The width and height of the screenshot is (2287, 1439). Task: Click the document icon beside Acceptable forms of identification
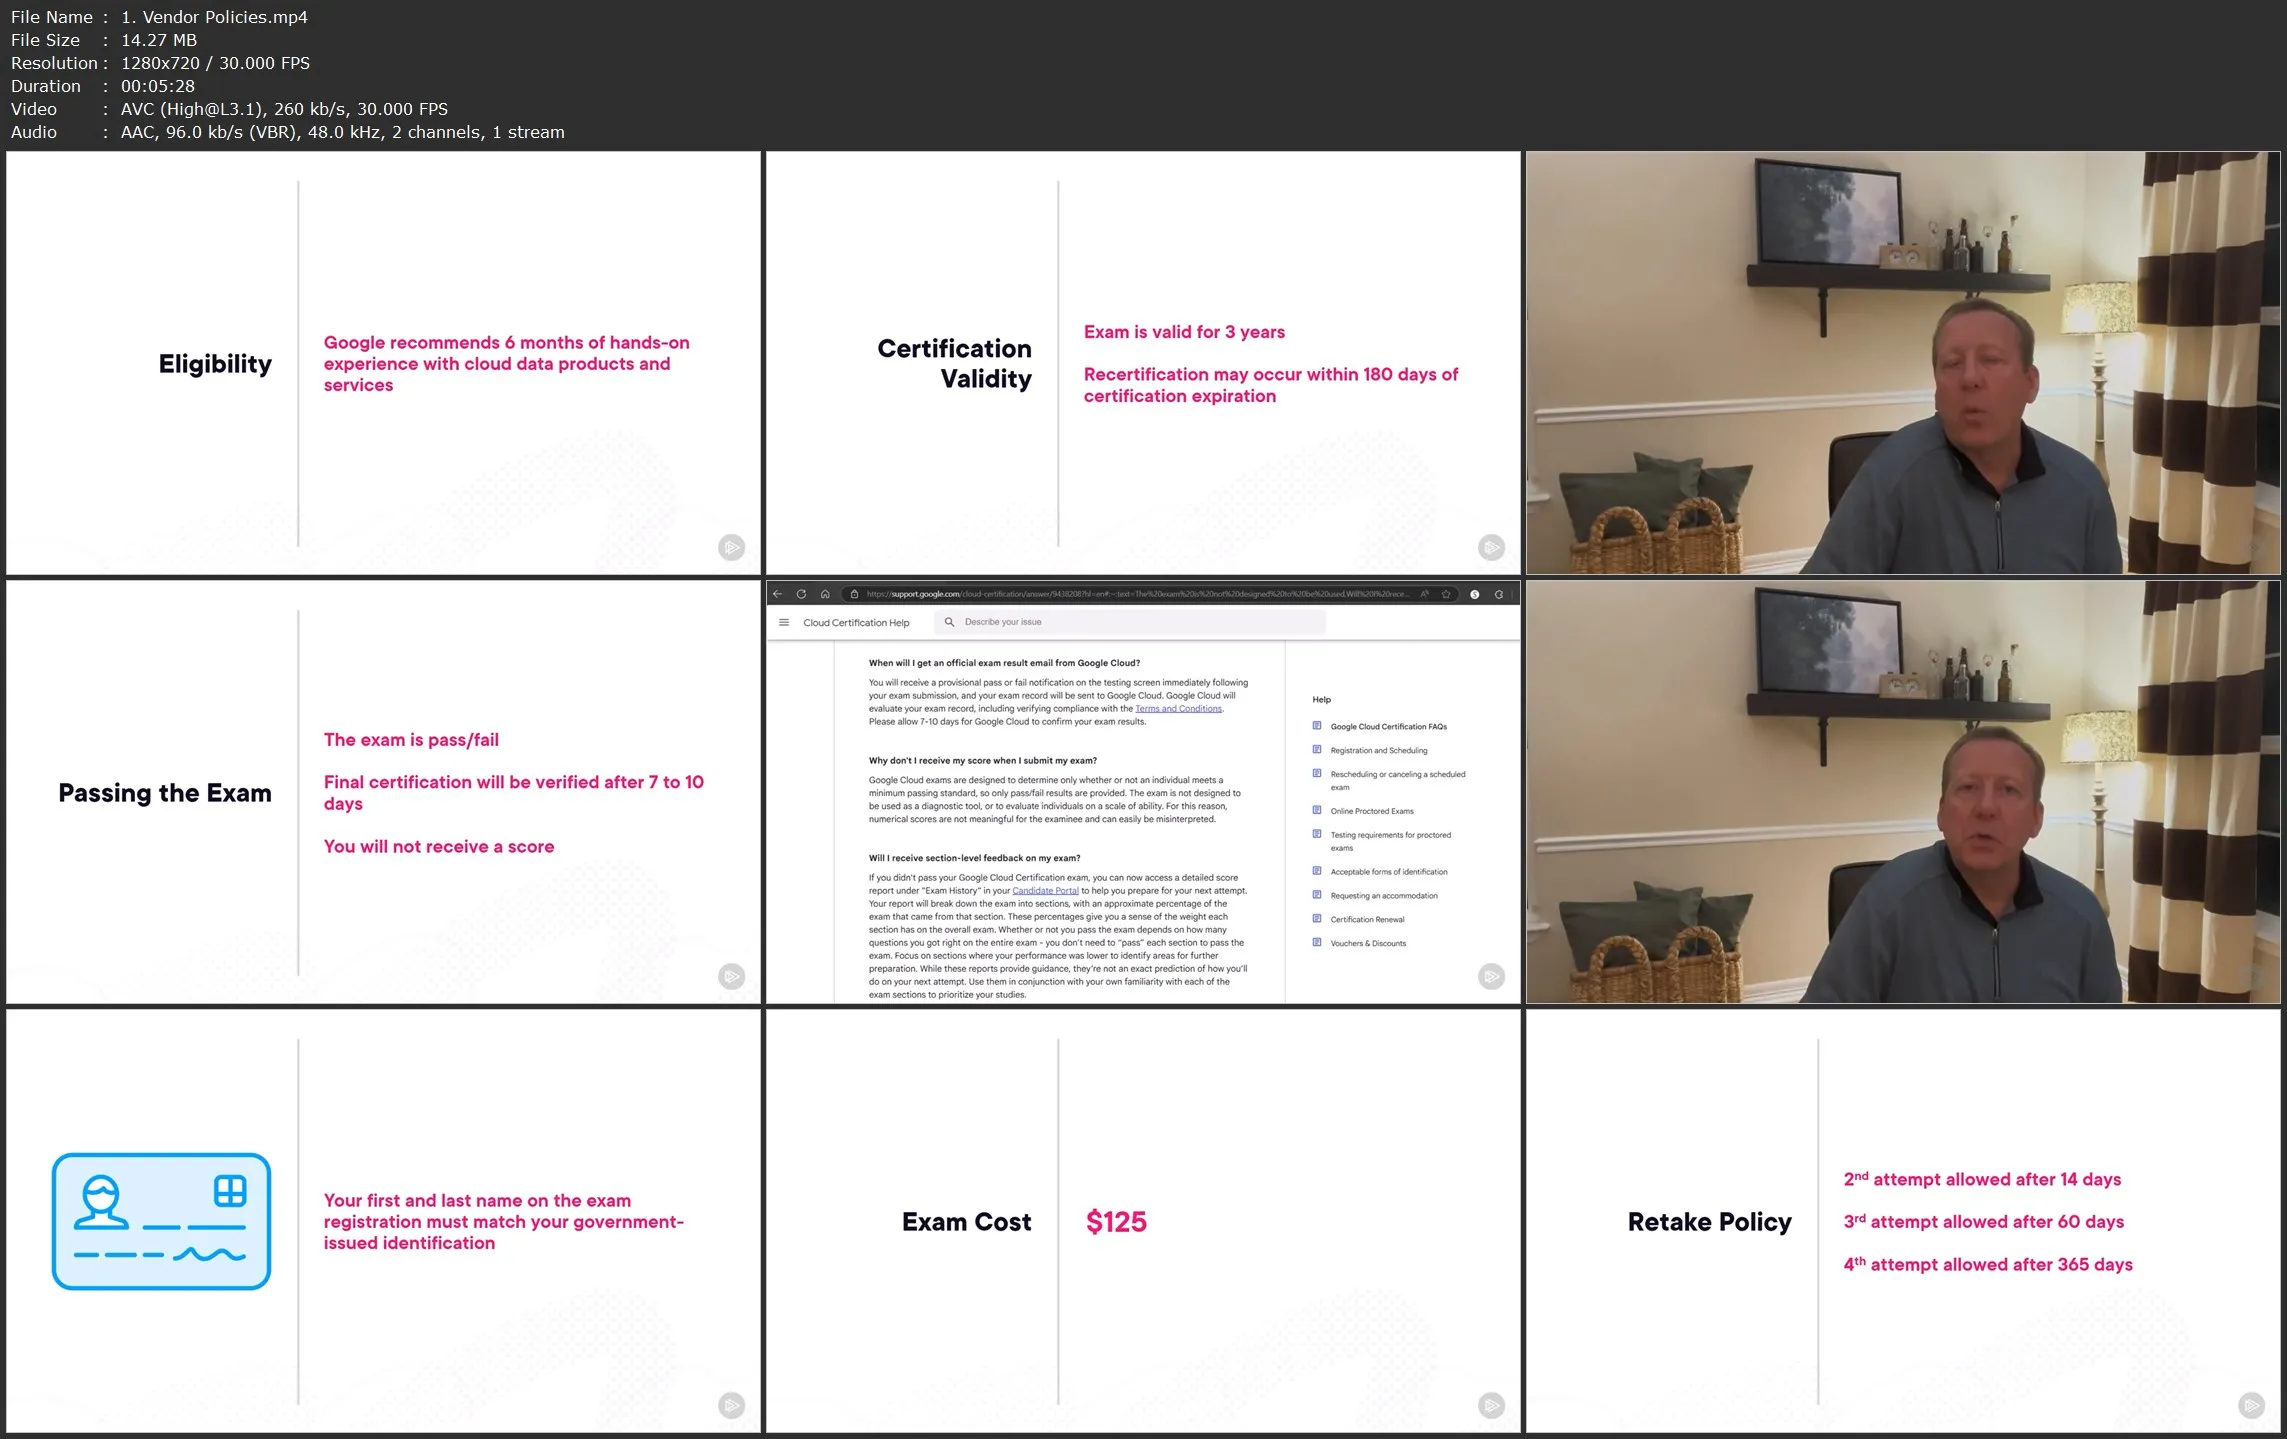[x=1317, y=871]
